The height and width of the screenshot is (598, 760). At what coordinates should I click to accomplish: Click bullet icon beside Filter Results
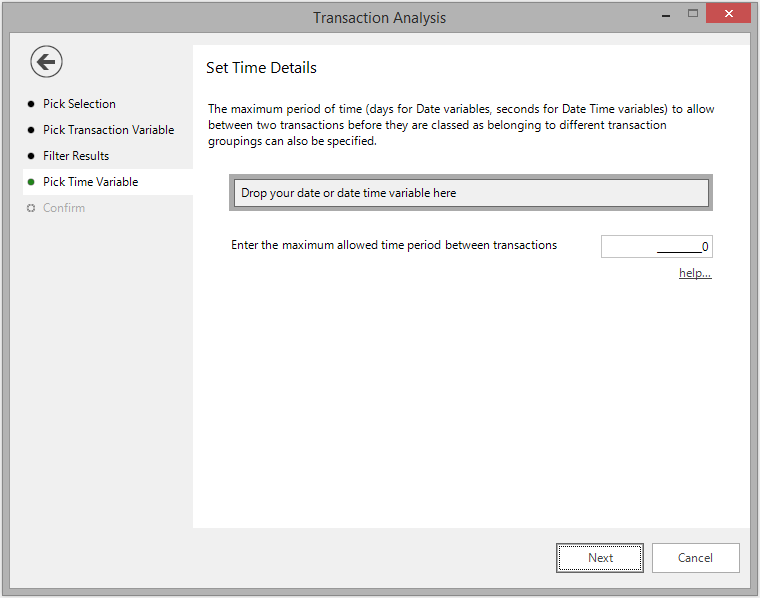click(x=31, y=156)
